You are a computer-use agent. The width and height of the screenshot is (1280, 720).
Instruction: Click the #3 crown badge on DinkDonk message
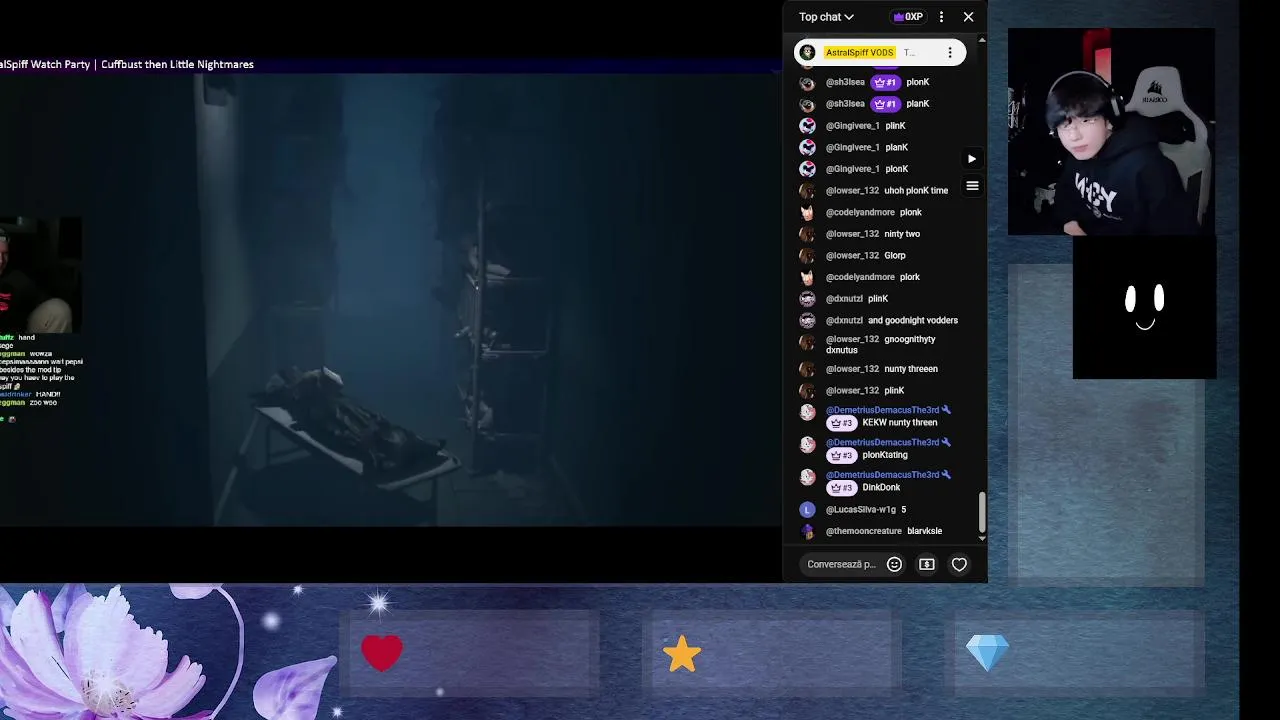pos(842,488)
